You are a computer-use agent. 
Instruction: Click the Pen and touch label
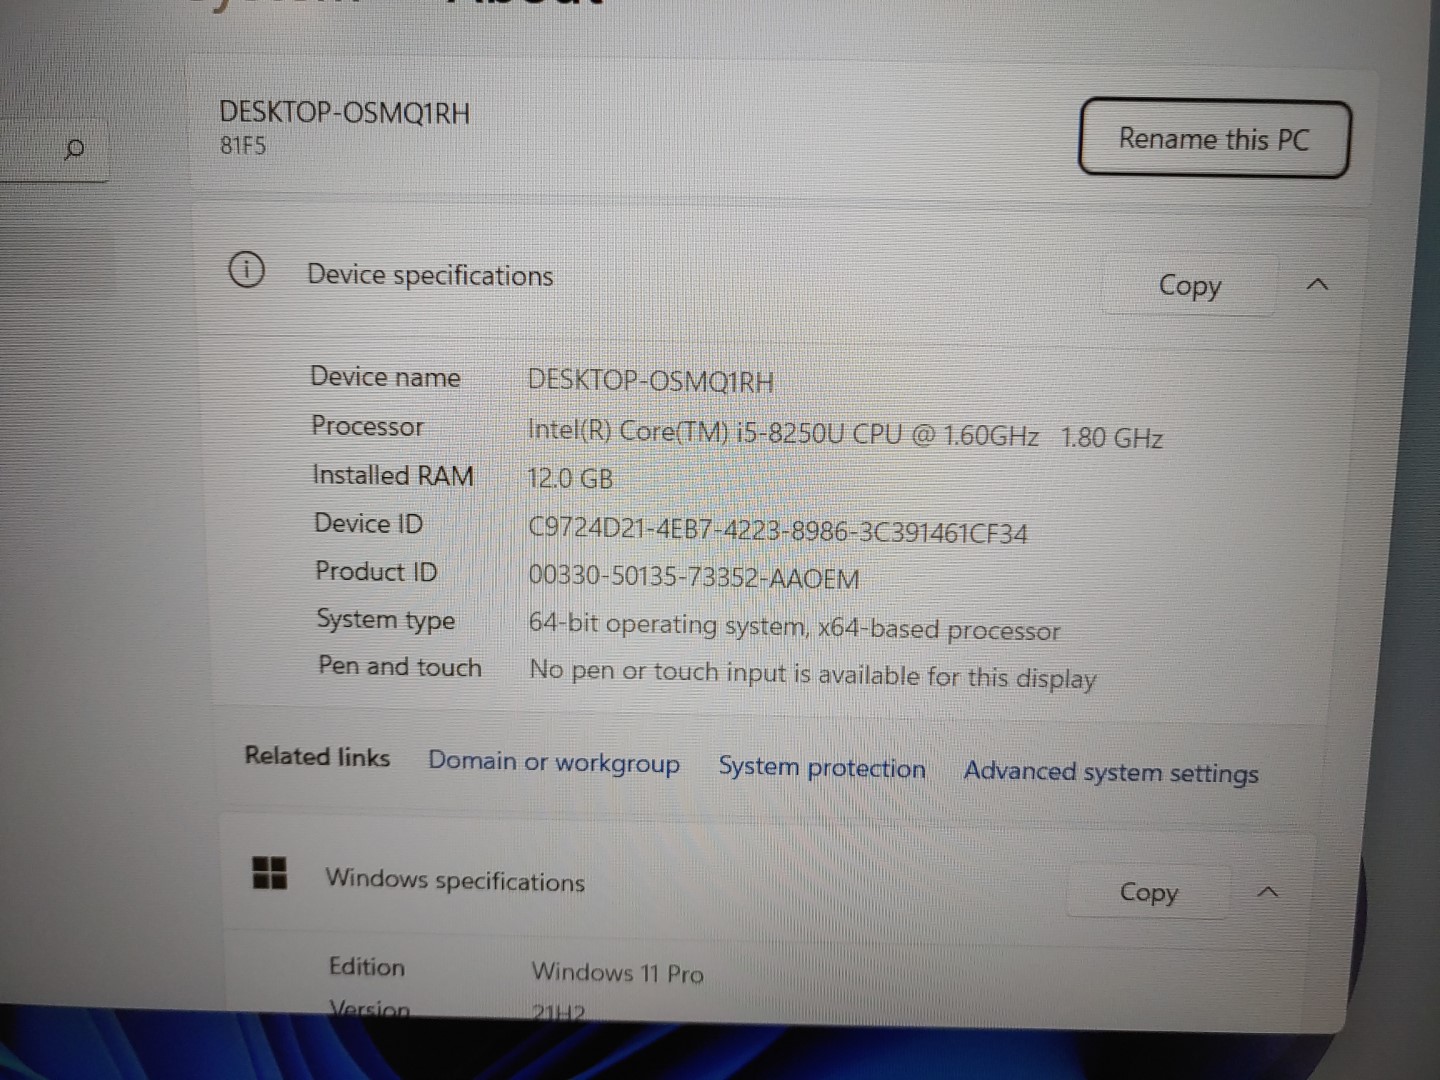pos(399,666)
